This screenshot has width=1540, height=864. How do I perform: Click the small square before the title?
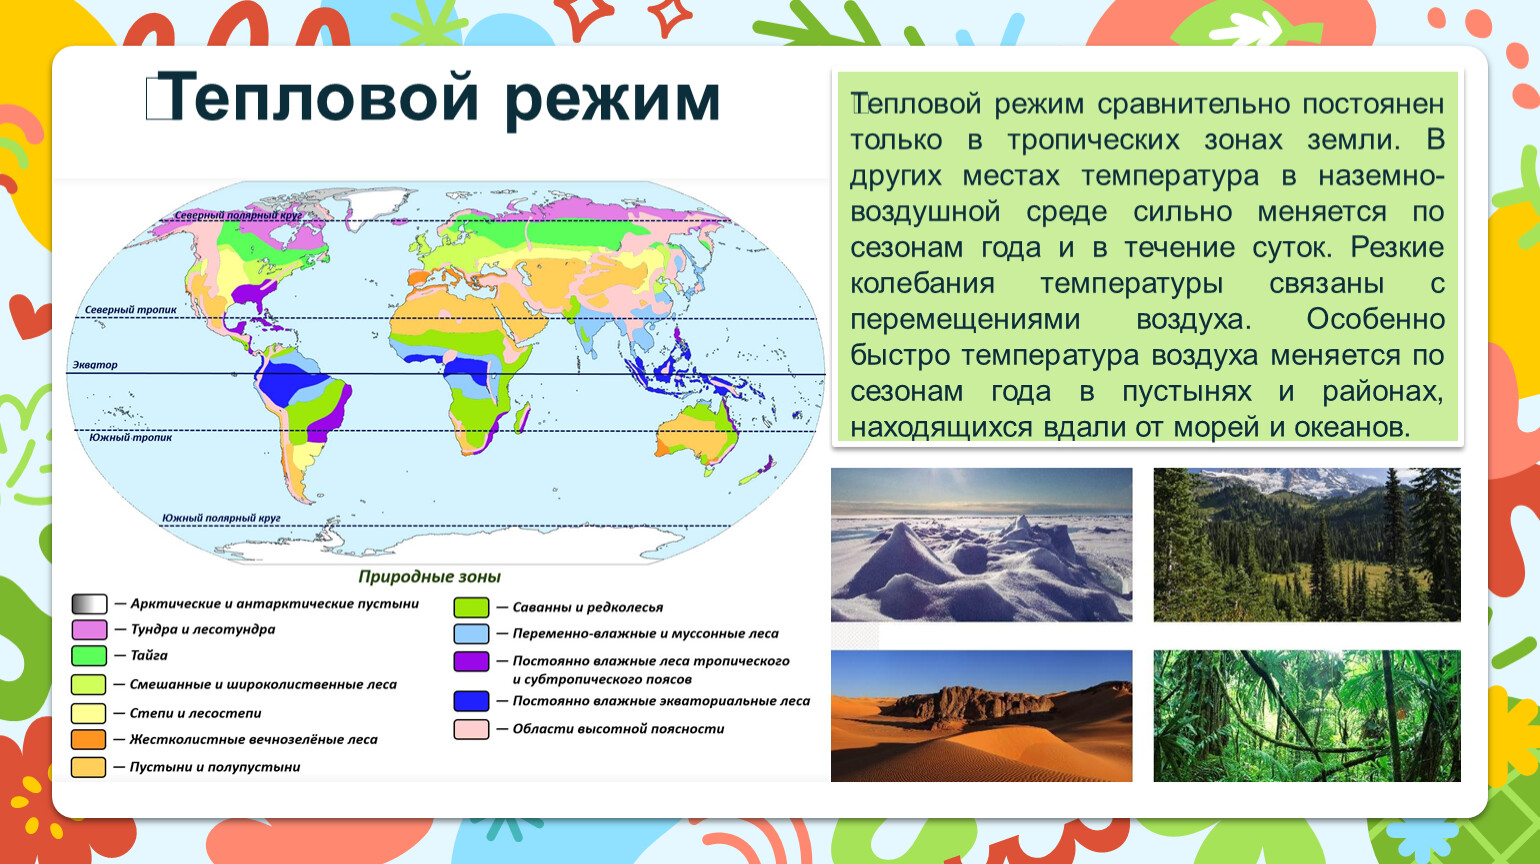click(x=158, y=99)
